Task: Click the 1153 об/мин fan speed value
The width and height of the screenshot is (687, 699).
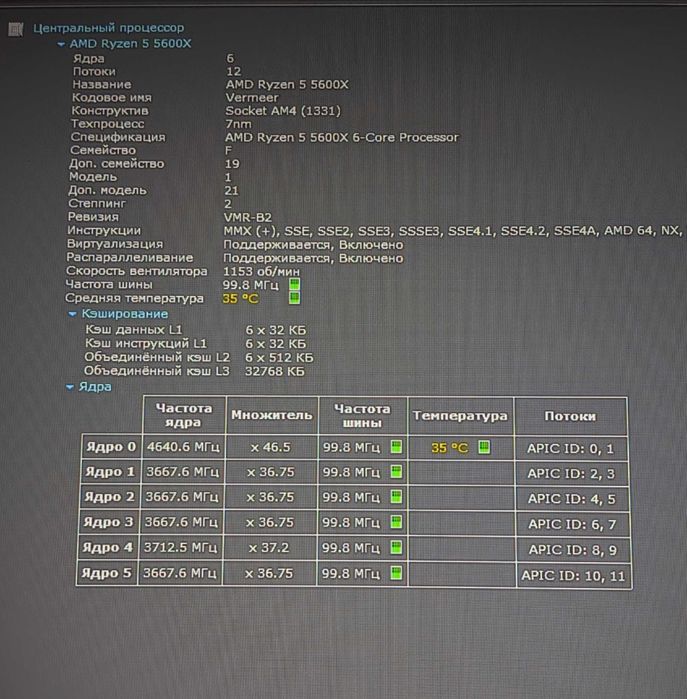Action: pos(262,271)
